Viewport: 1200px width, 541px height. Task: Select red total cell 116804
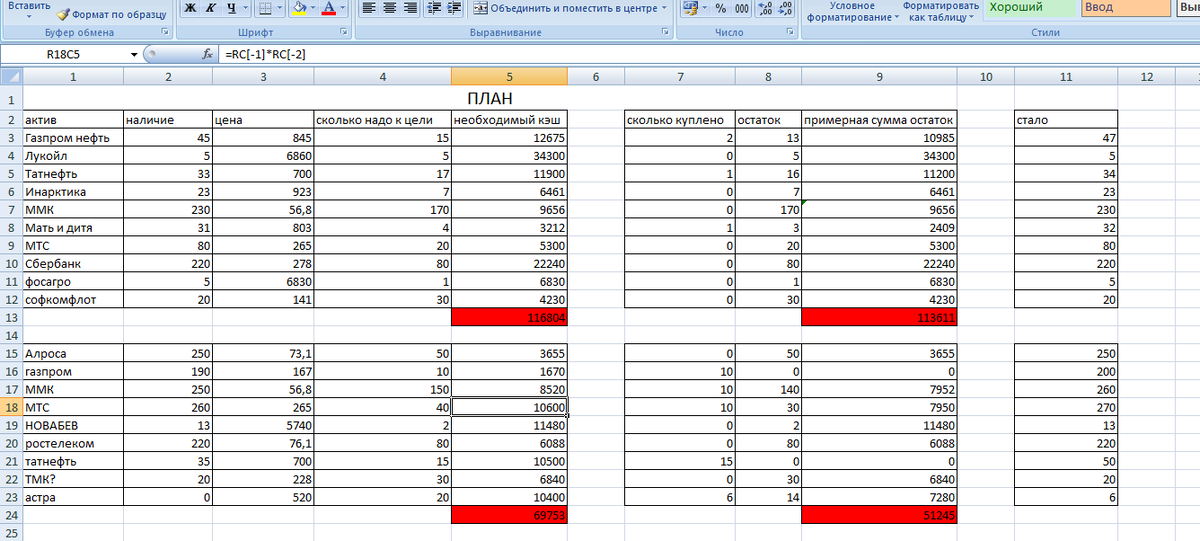509,317
